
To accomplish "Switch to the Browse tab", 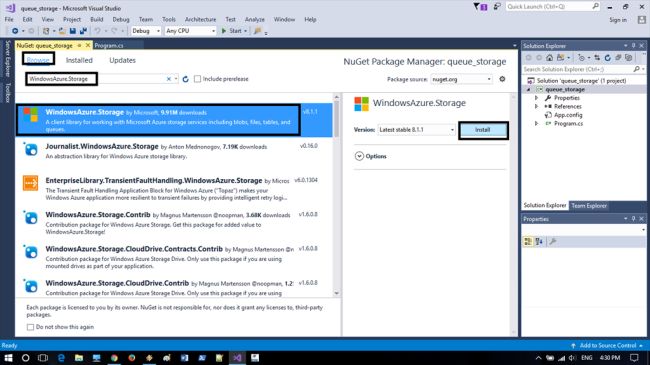I will [x=38, y=60].
